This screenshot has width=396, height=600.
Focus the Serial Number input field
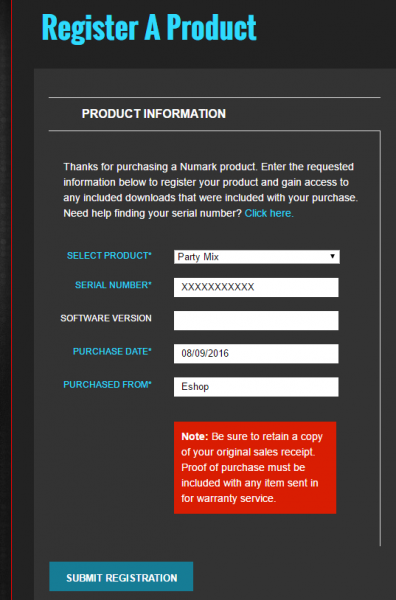pyautogui.click(x=256, y=287)
